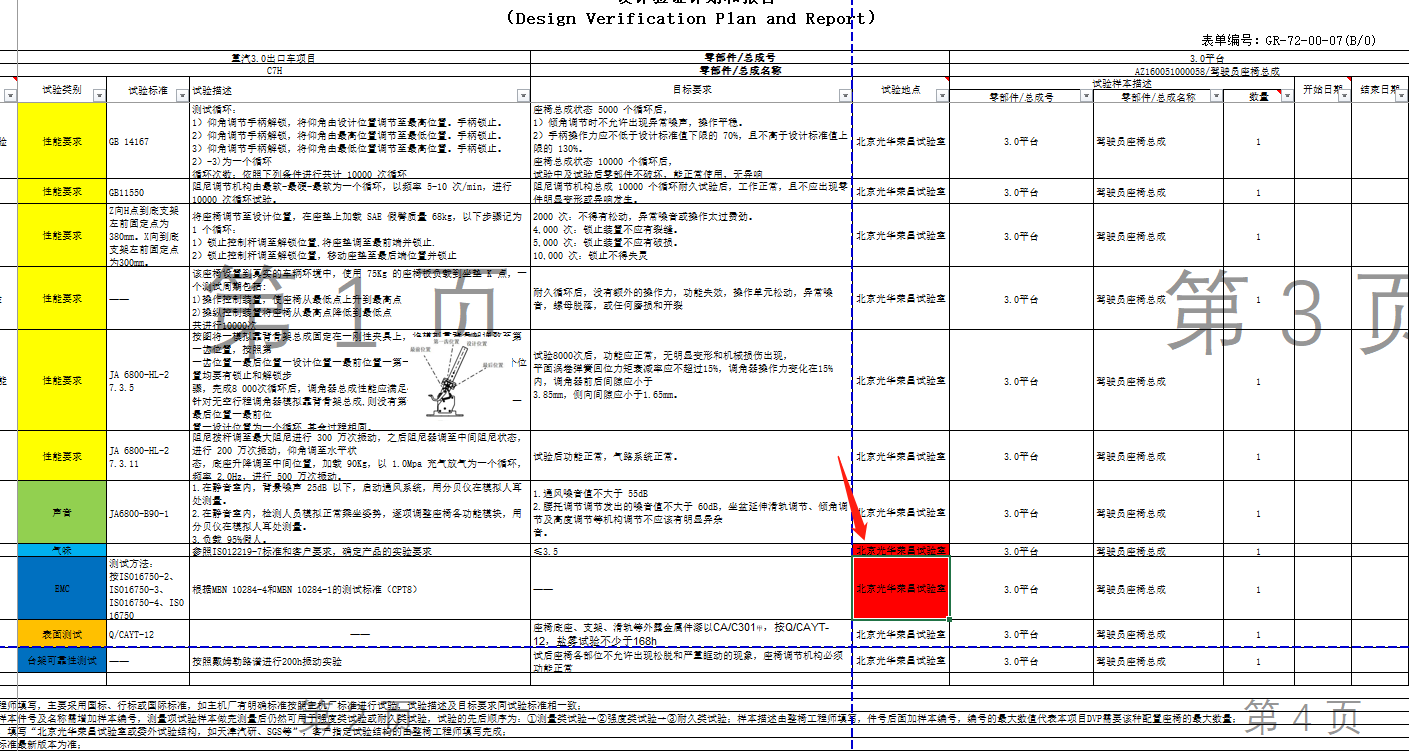Image resolution: width=1409 pixels, height=751 pixels.
Task: Select the AZ160051000058 part number cell
Action: click(x=1178, y=71)
